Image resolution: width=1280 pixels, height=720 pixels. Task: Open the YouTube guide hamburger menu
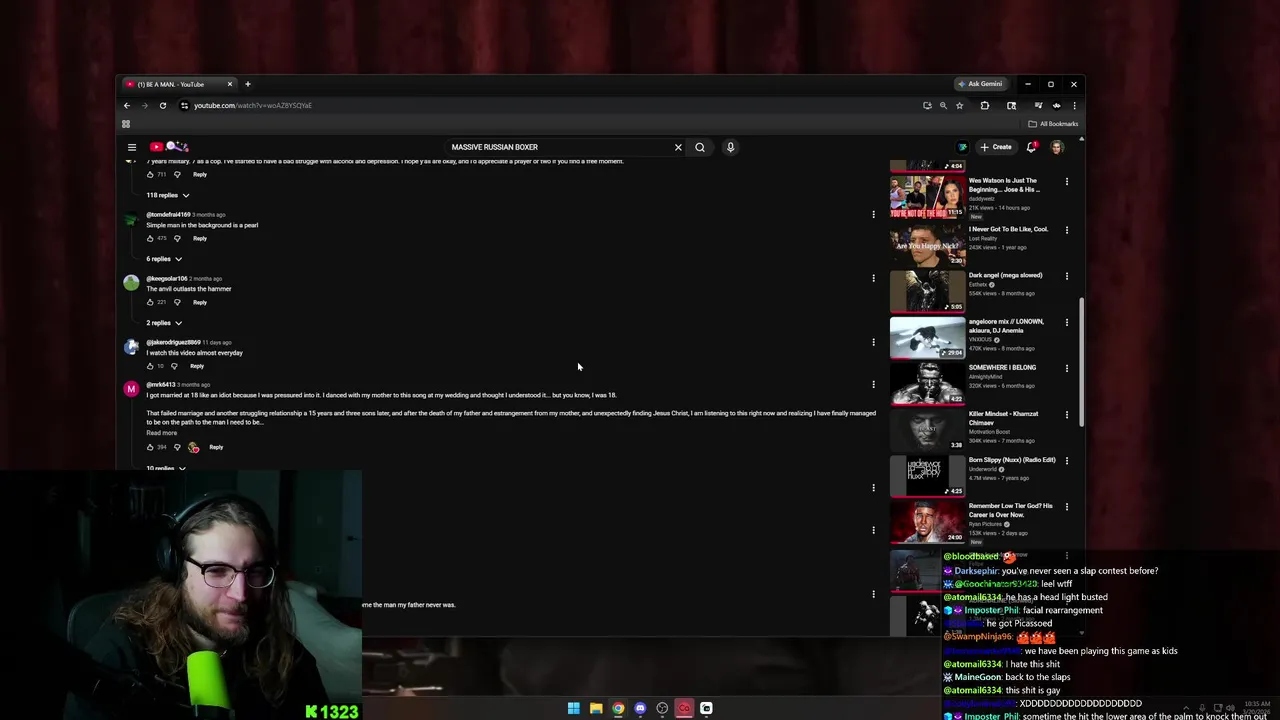click(x=131, y=147)
